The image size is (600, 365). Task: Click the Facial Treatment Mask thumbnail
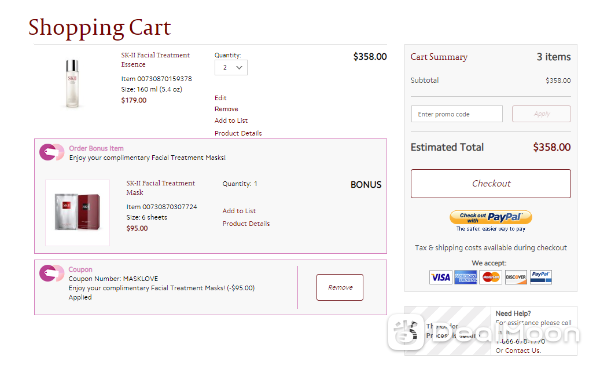(77, 212)
